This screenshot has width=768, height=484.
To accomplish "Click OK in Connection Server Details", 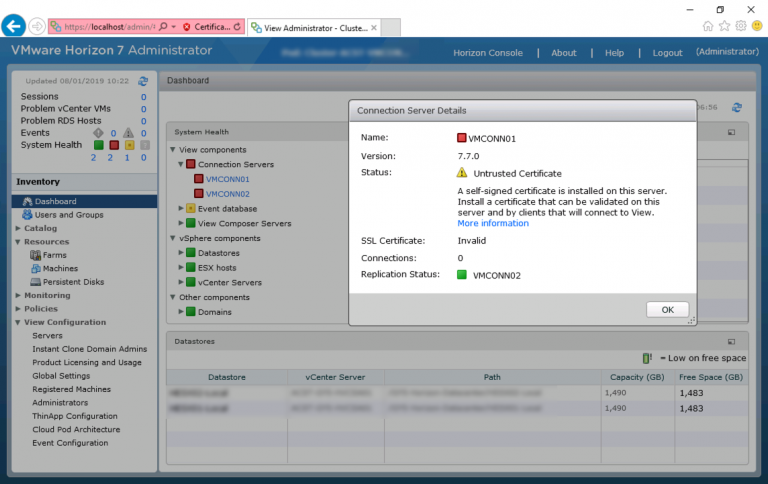I will click(667, 310).
